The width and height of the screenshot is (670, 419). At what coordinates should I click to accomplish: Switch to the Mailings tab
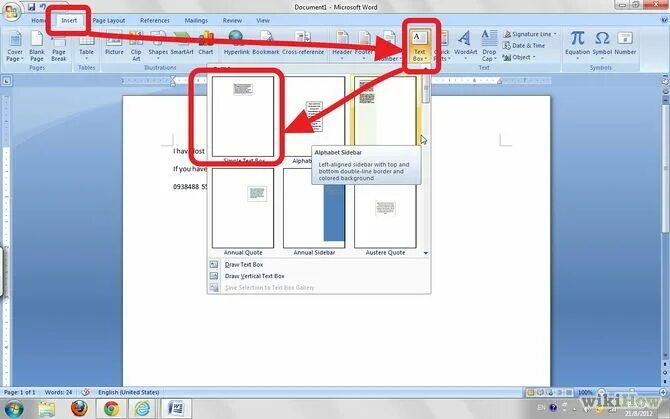coord(196,20)
